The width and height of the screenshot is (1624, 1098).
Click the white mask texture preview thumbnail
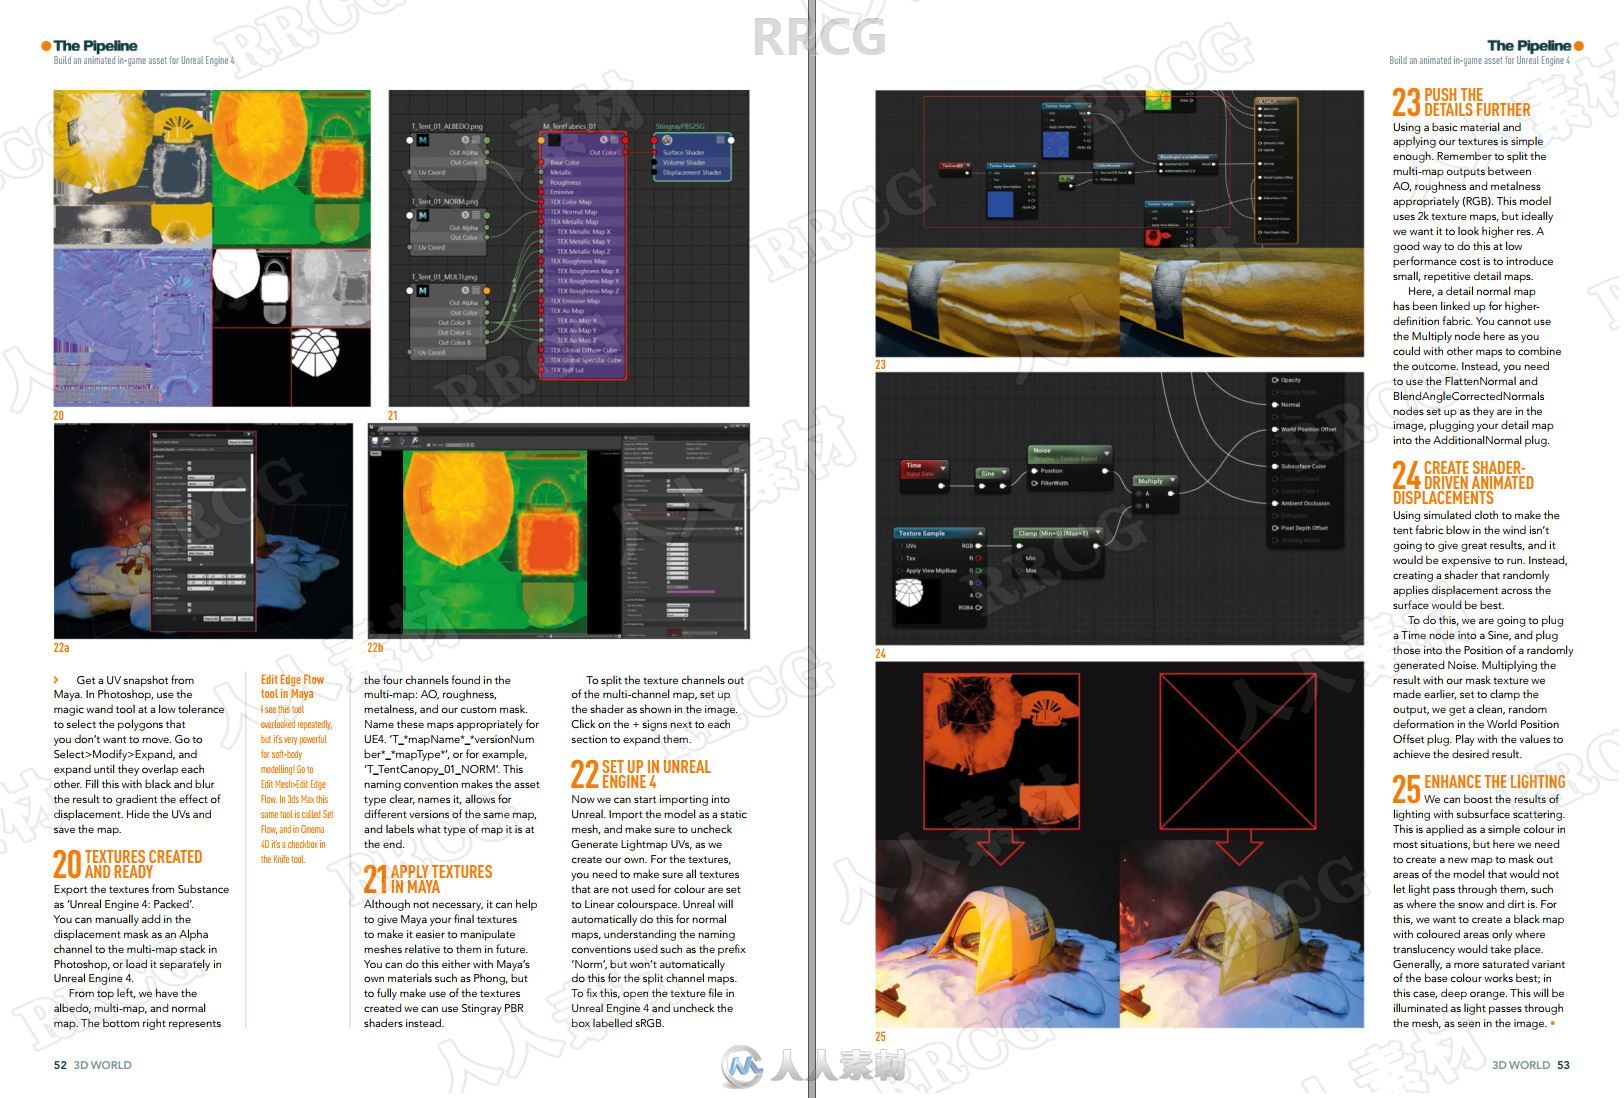[918, 601]
